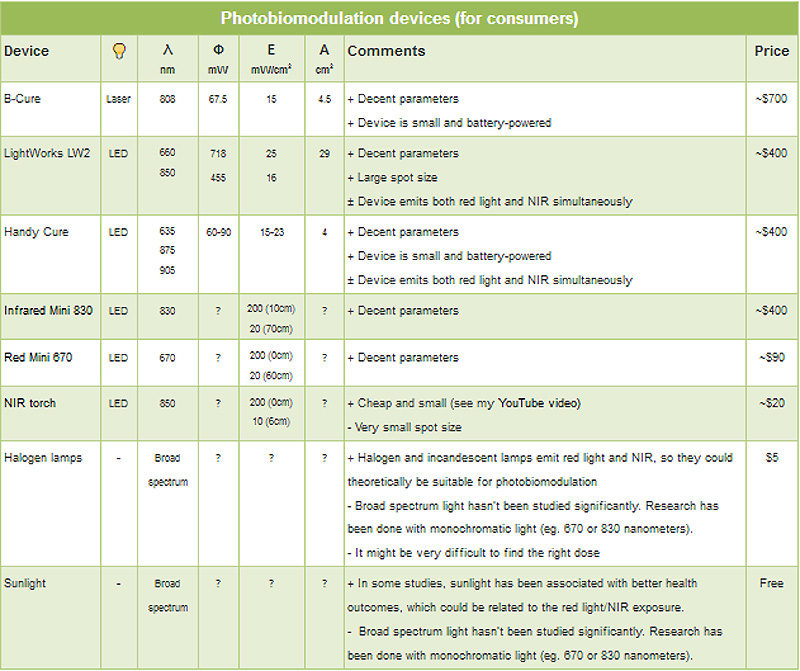
Task: Open the Red Mini 670 link
Action: [38, 357]
